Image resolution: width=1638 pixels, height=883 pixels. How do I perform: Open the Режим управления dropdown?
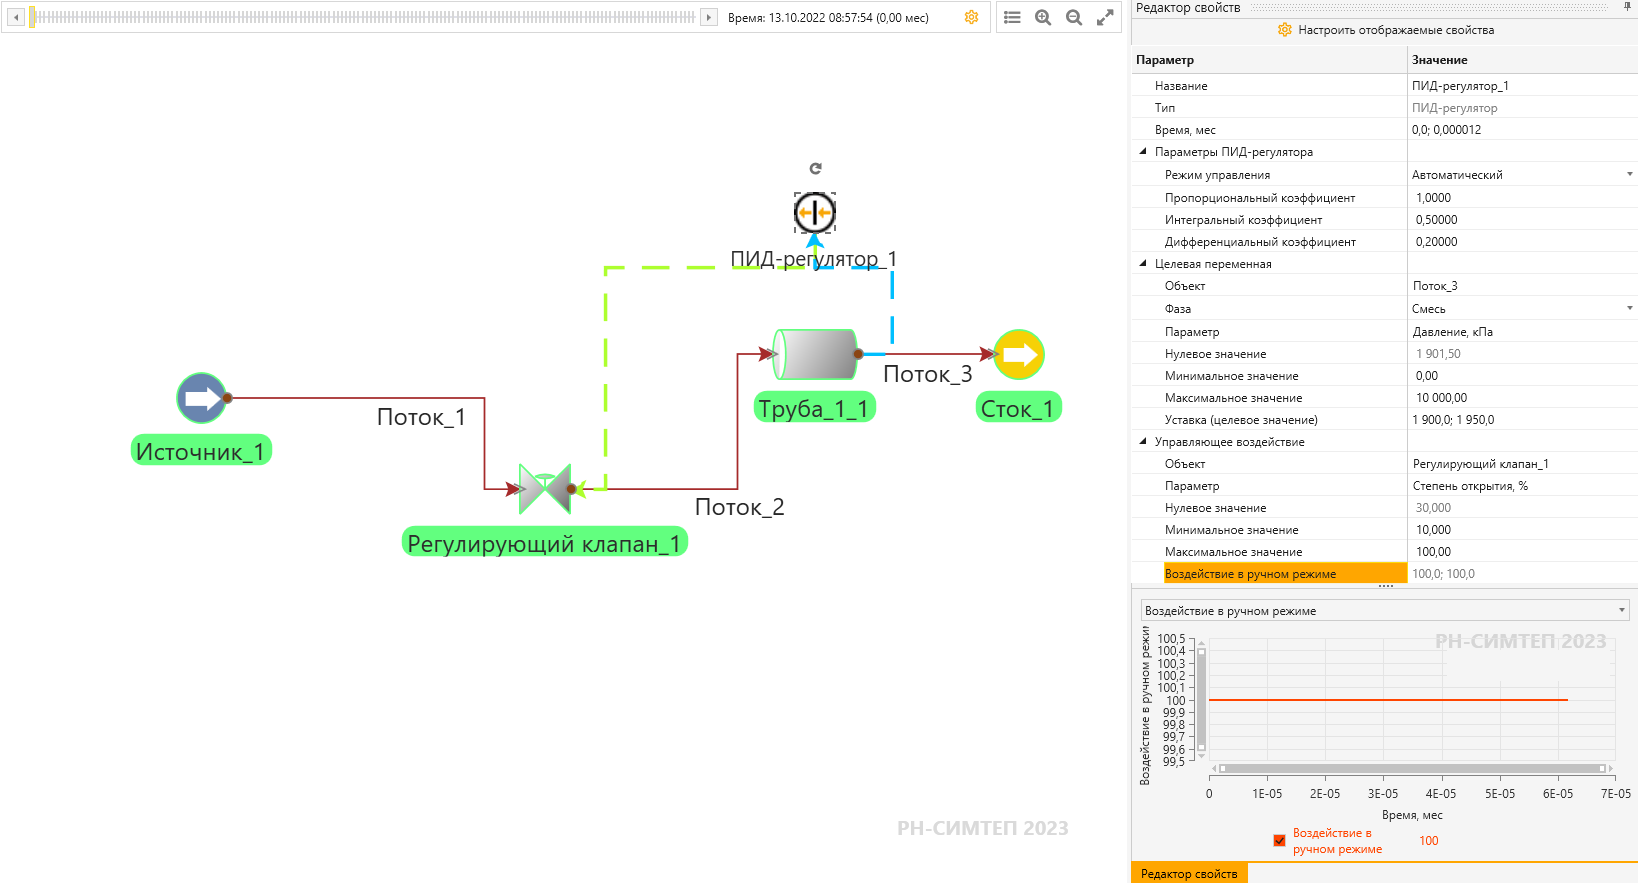pos(1629,174)
